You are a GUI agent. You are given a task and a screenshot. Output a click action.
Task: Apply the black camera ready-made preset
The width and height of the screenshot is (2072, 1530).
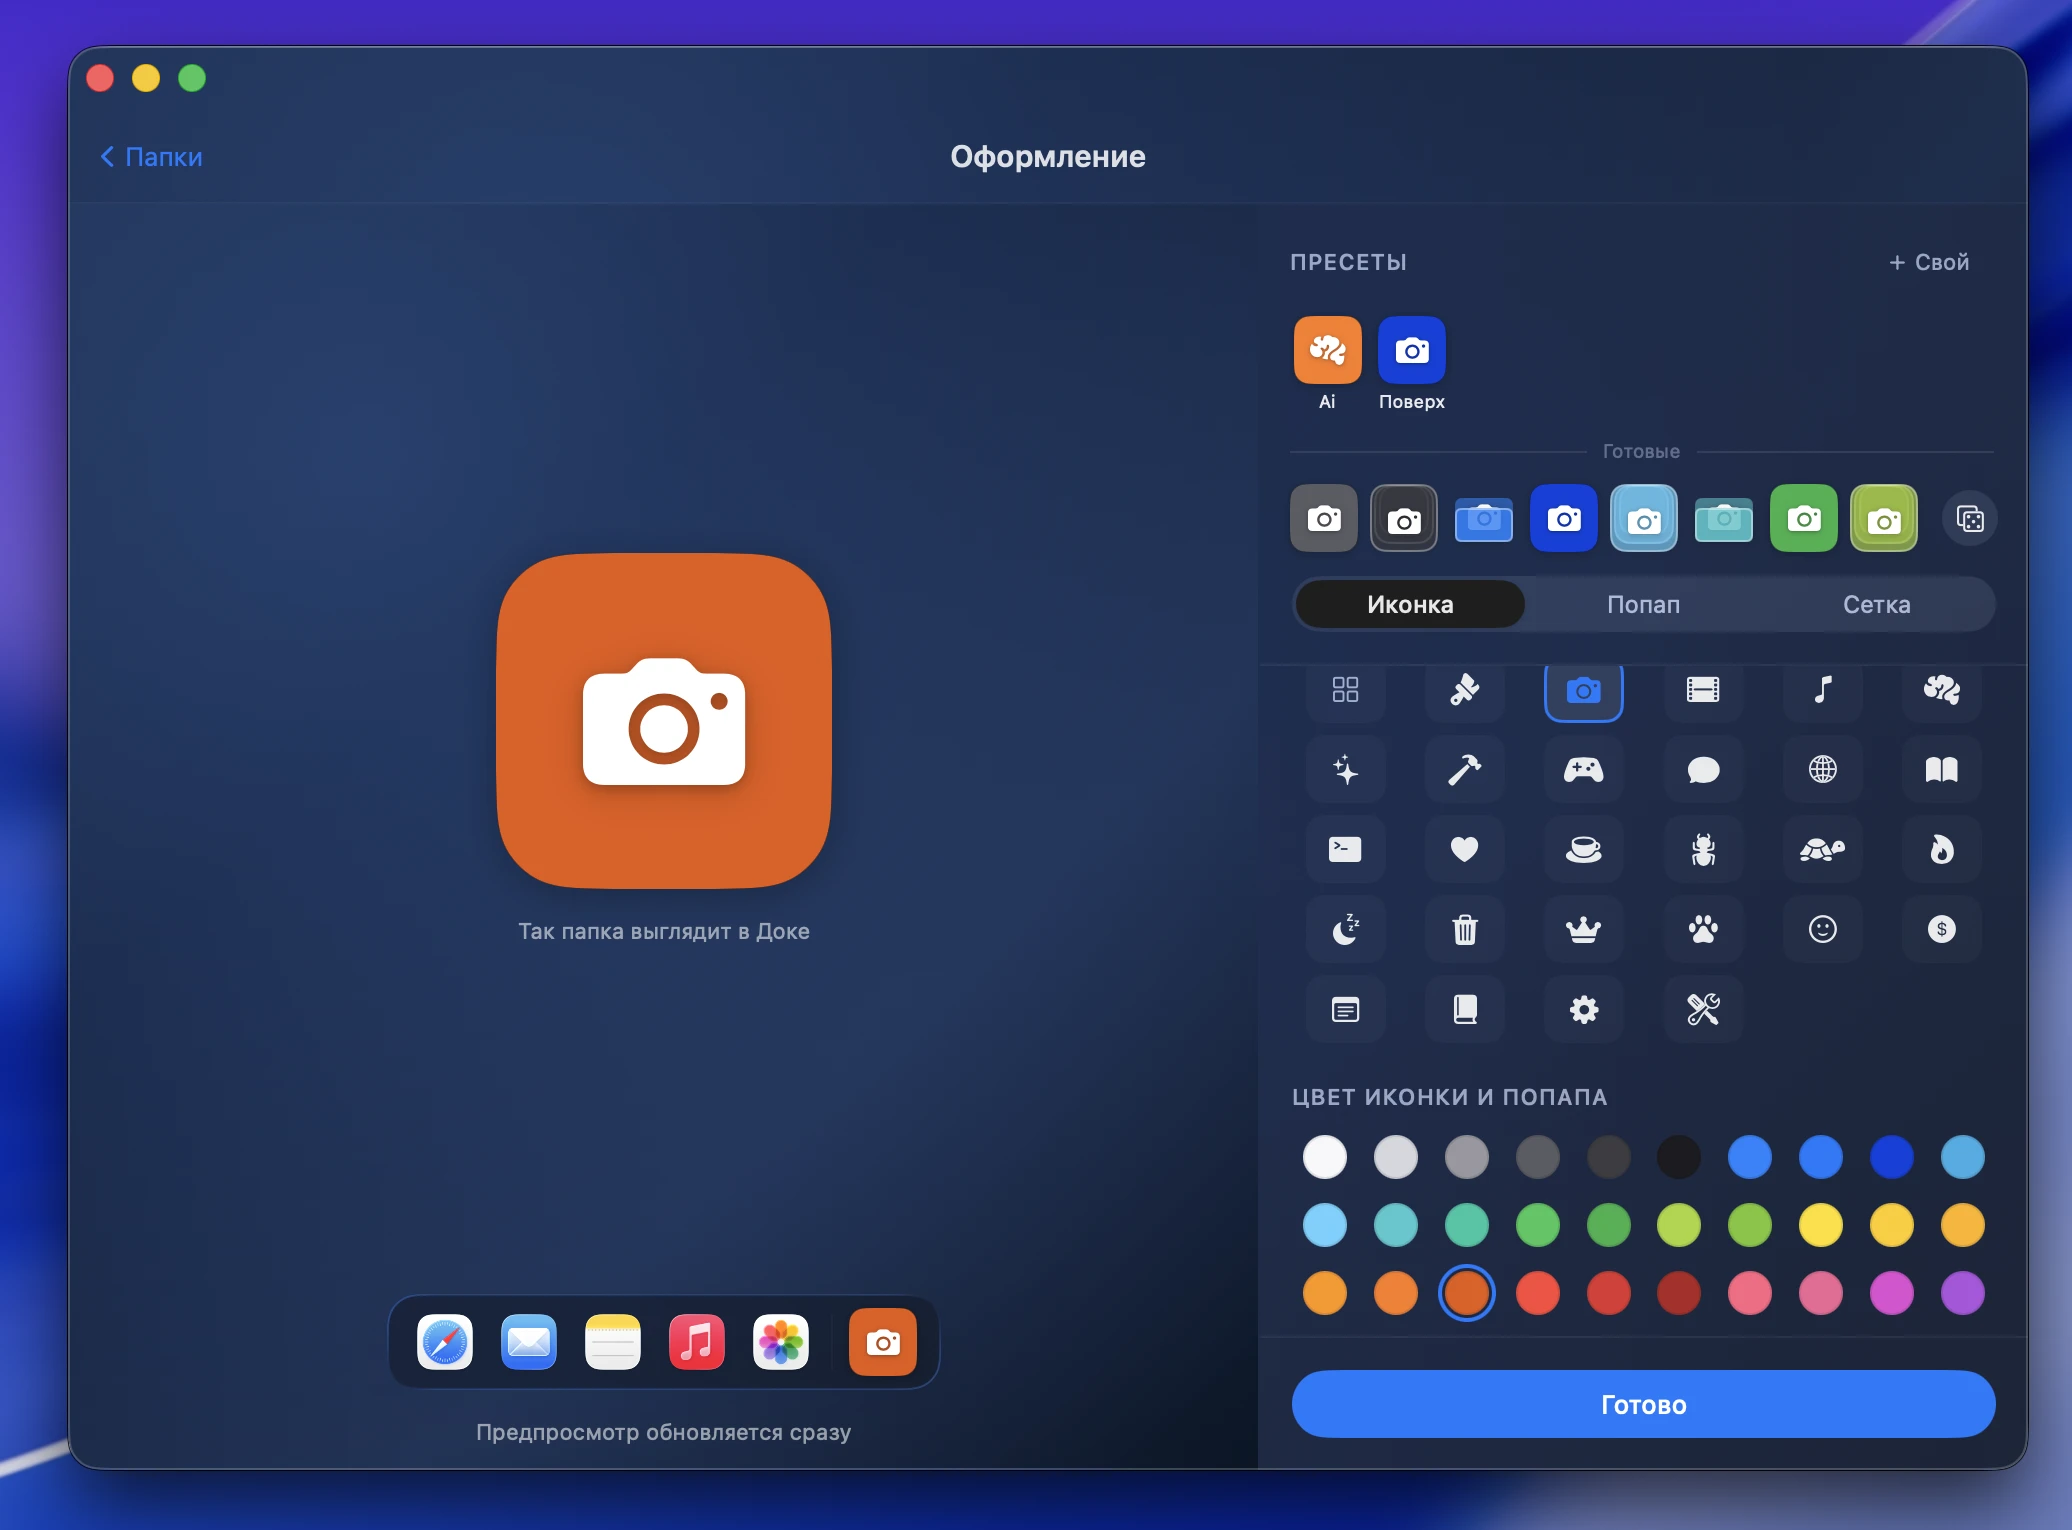(1404, 518)
